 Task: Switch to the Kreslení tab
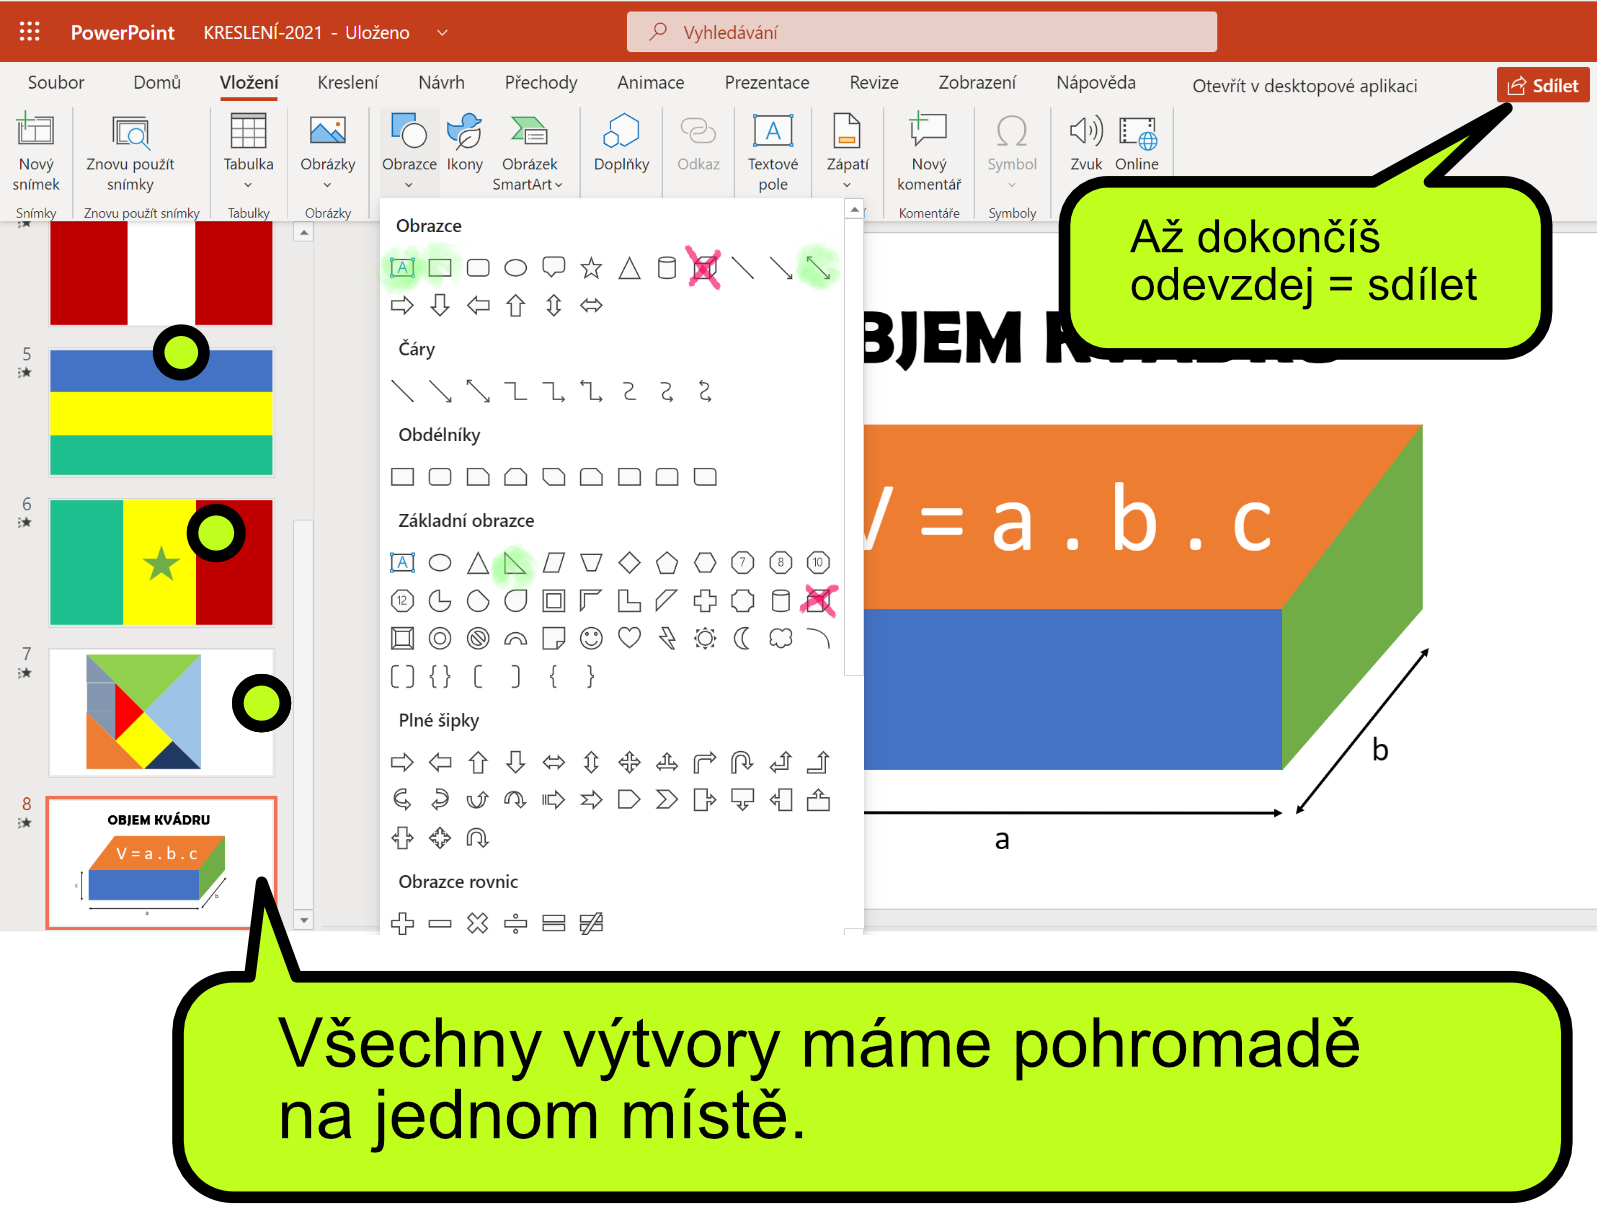[x=347, y=83]
